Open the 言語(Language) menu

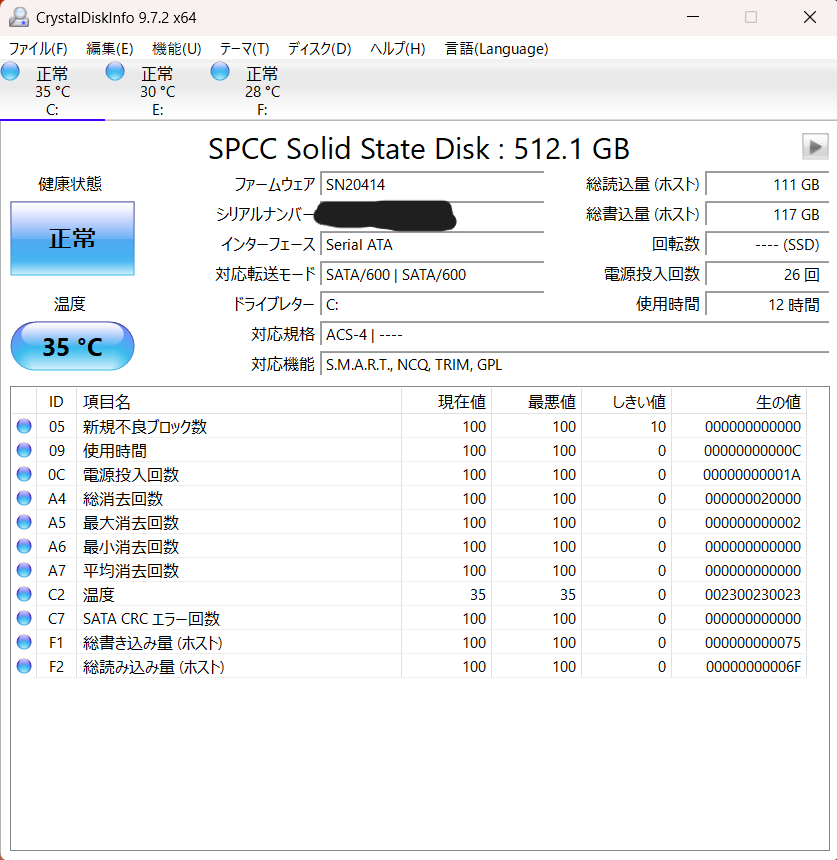click(513, 48)
